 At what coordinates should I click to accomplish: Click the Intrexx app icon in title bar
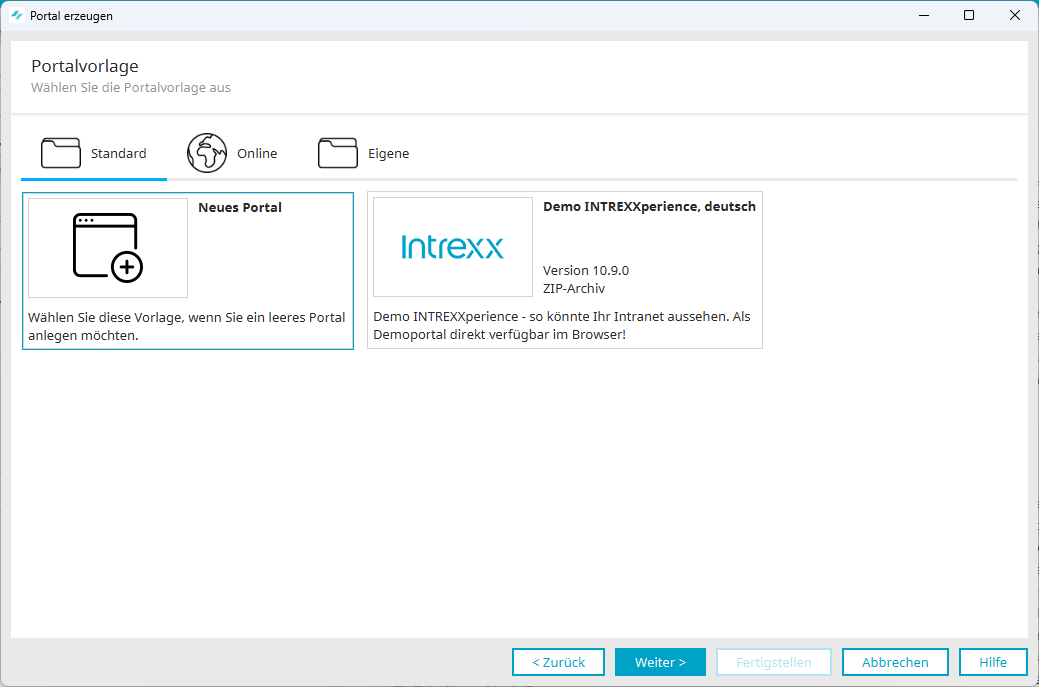pos(17,16)
